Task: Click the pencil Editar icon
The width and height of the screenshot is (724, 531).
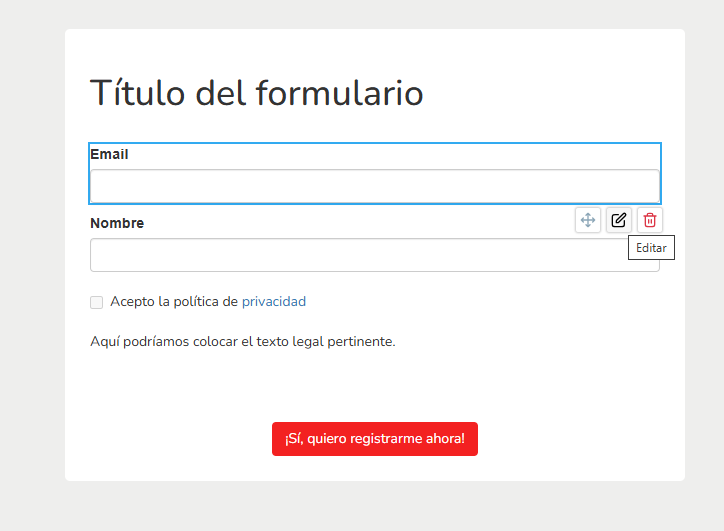Action: pos(619,220)
